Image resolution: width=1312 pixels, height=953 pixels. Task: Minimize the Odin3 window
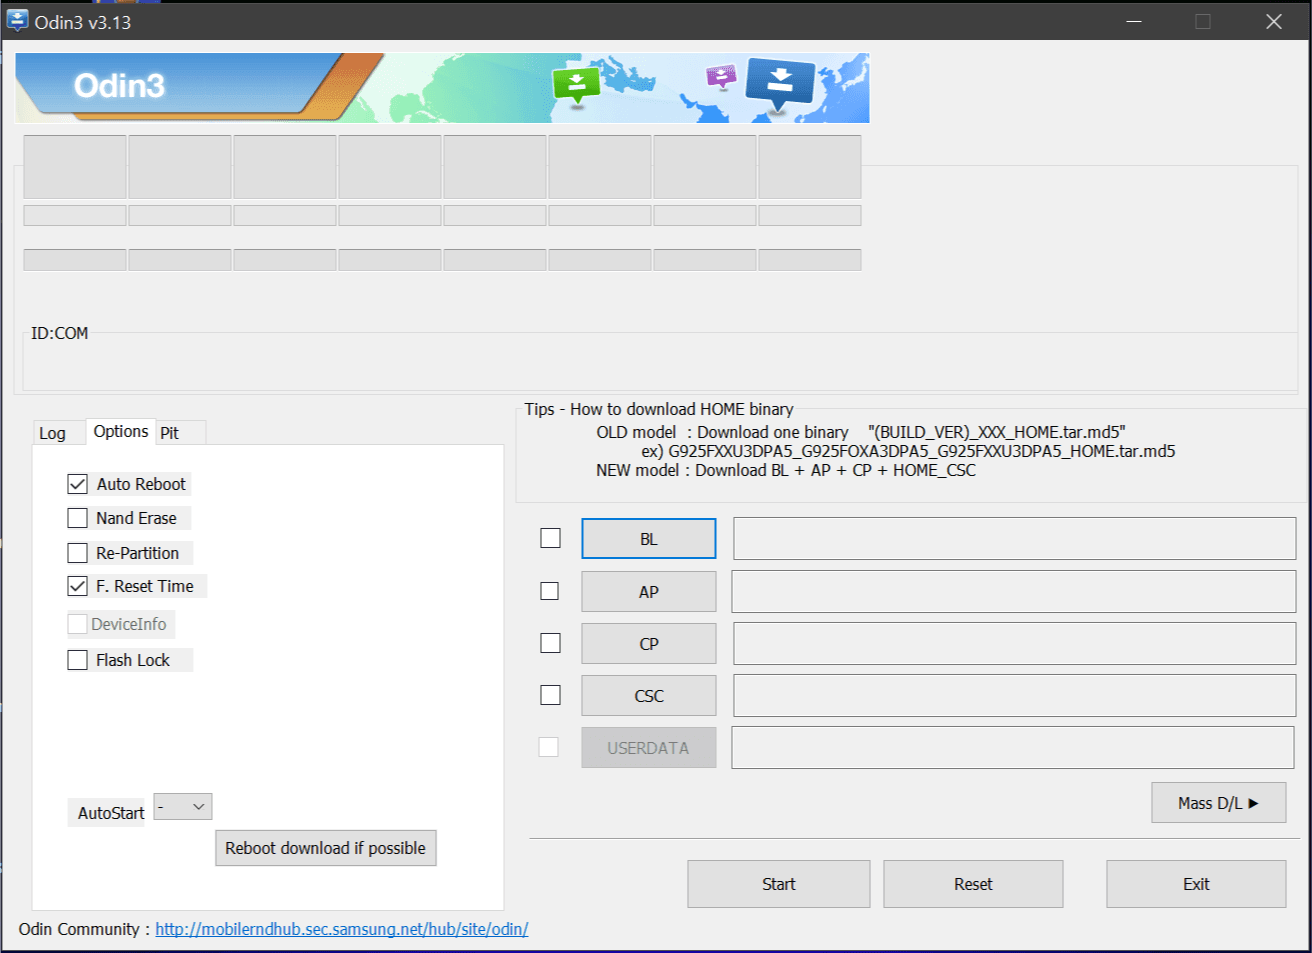click(1134, 22)
